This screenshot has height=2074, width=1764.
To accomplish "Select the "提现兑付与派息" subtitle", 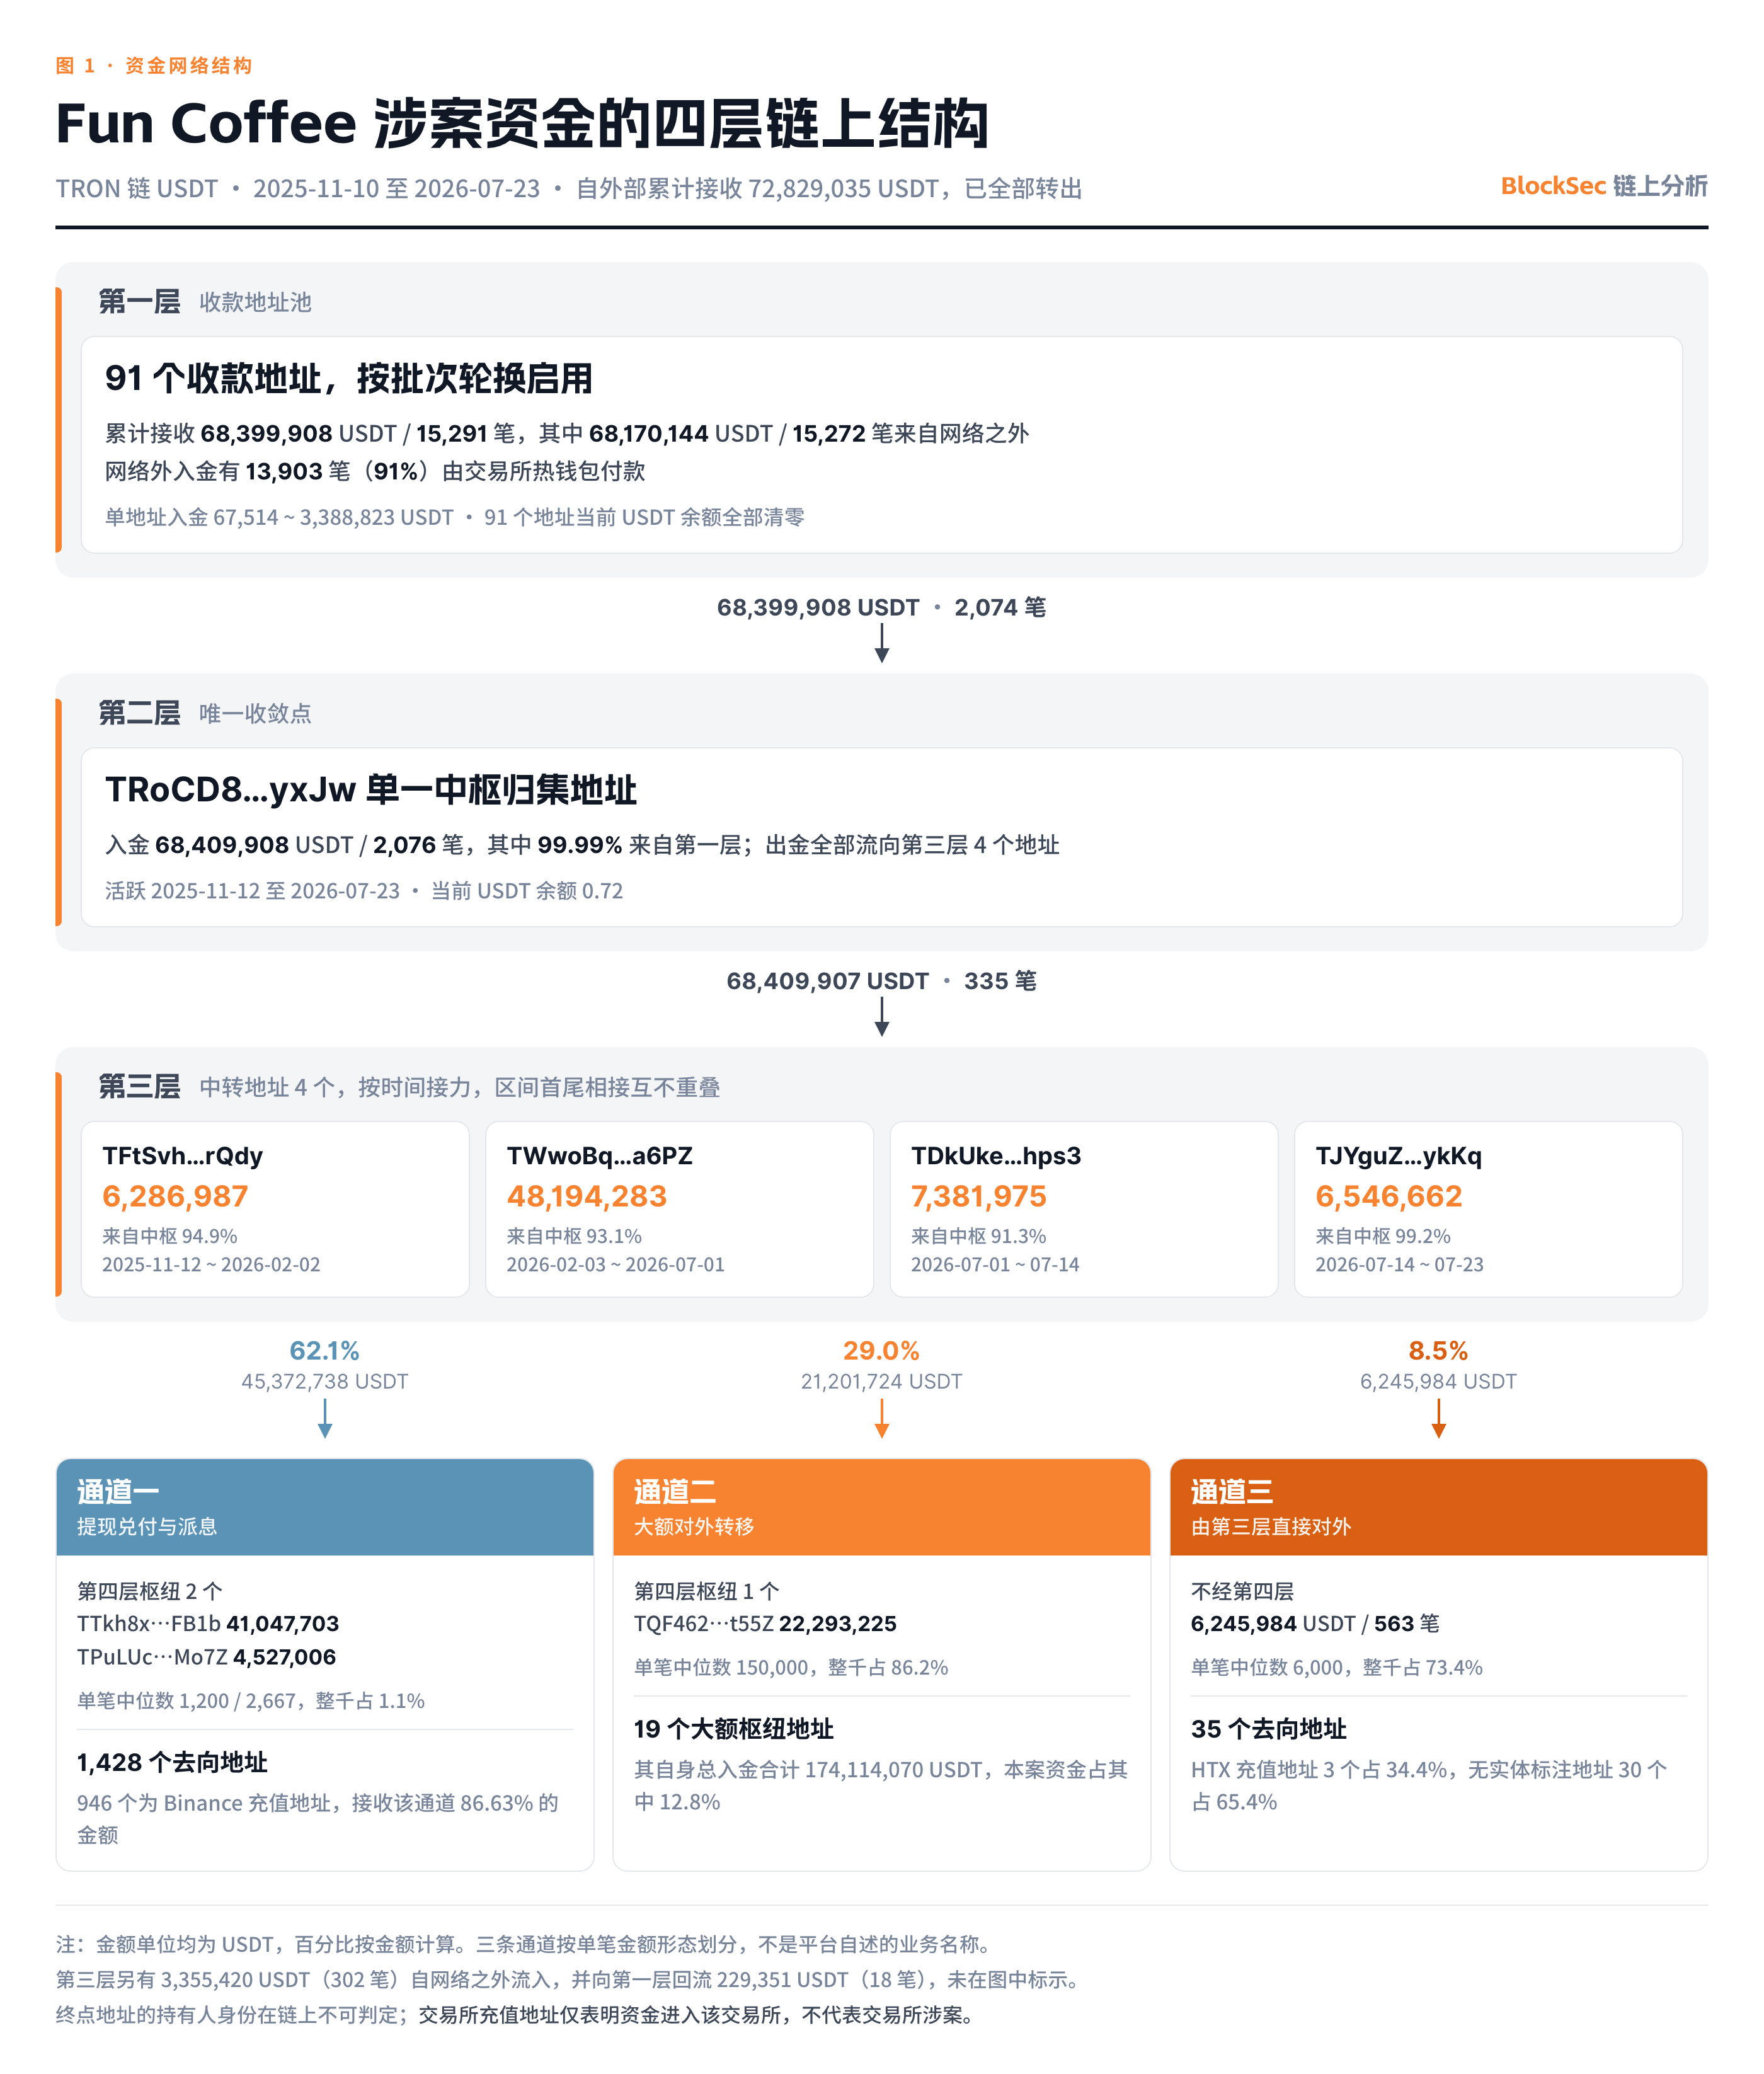I will 147,1526.
